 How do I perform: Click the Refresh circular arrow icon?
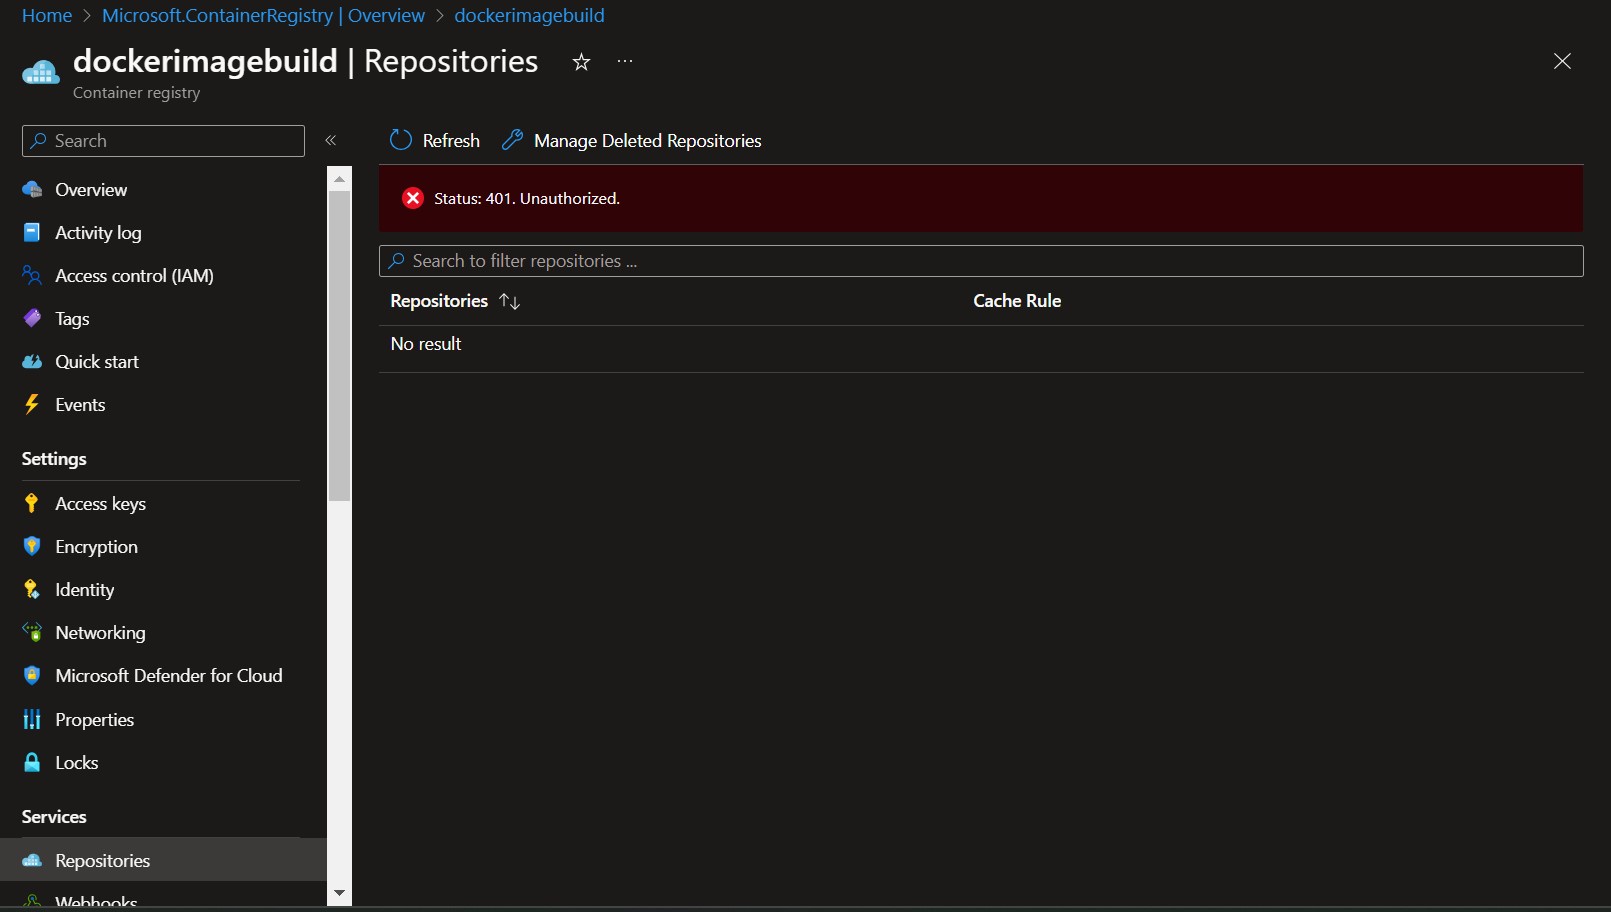click(x=401, y=140)
